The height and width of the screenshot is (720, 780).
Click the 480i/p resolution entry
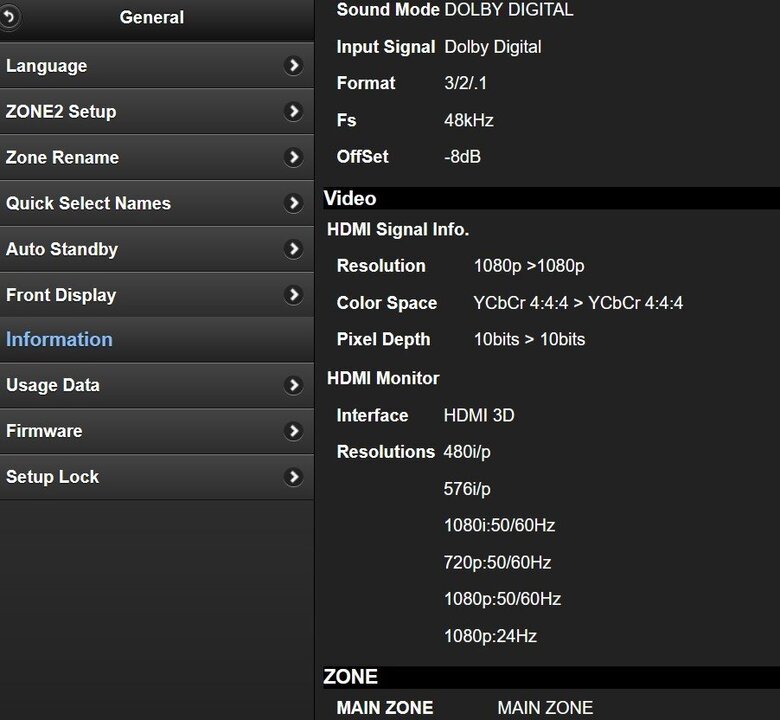[x=467, y=452]
